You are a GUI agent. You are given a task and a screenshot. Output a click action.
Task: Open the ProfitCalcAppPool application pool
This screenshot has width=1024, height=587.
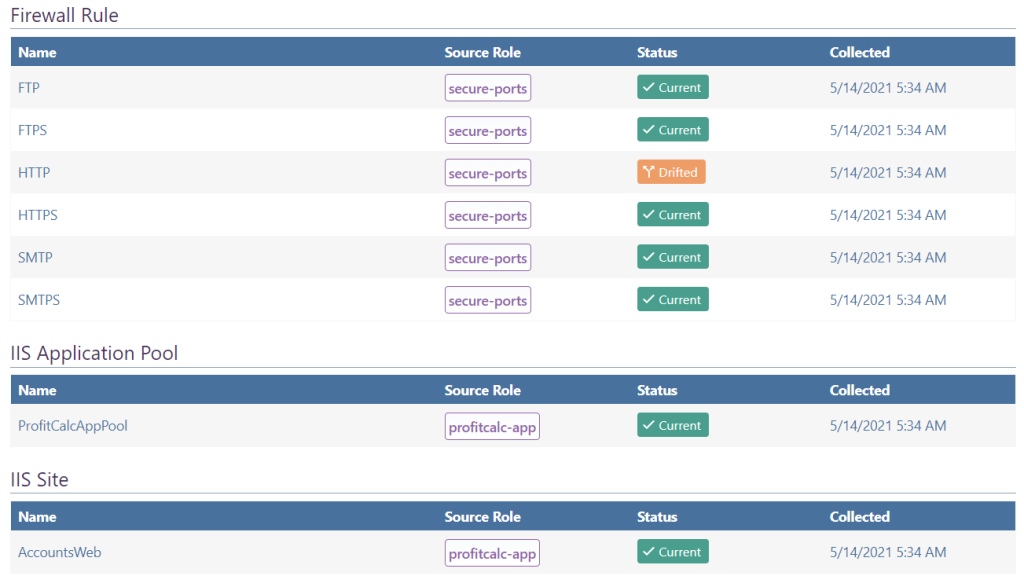pyautogui.click(x=73, y=426)
